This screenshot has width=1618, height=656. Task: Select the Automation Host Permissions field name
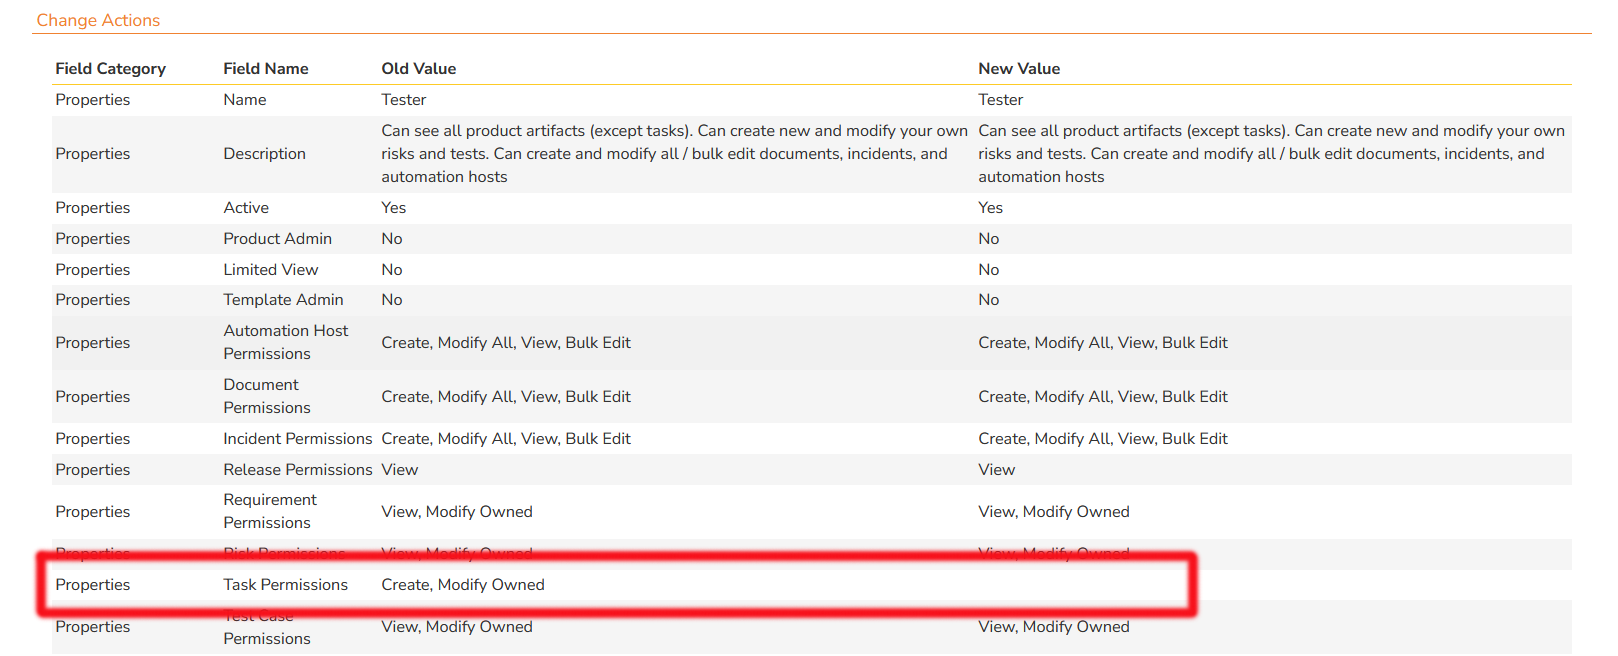(285, 342)
